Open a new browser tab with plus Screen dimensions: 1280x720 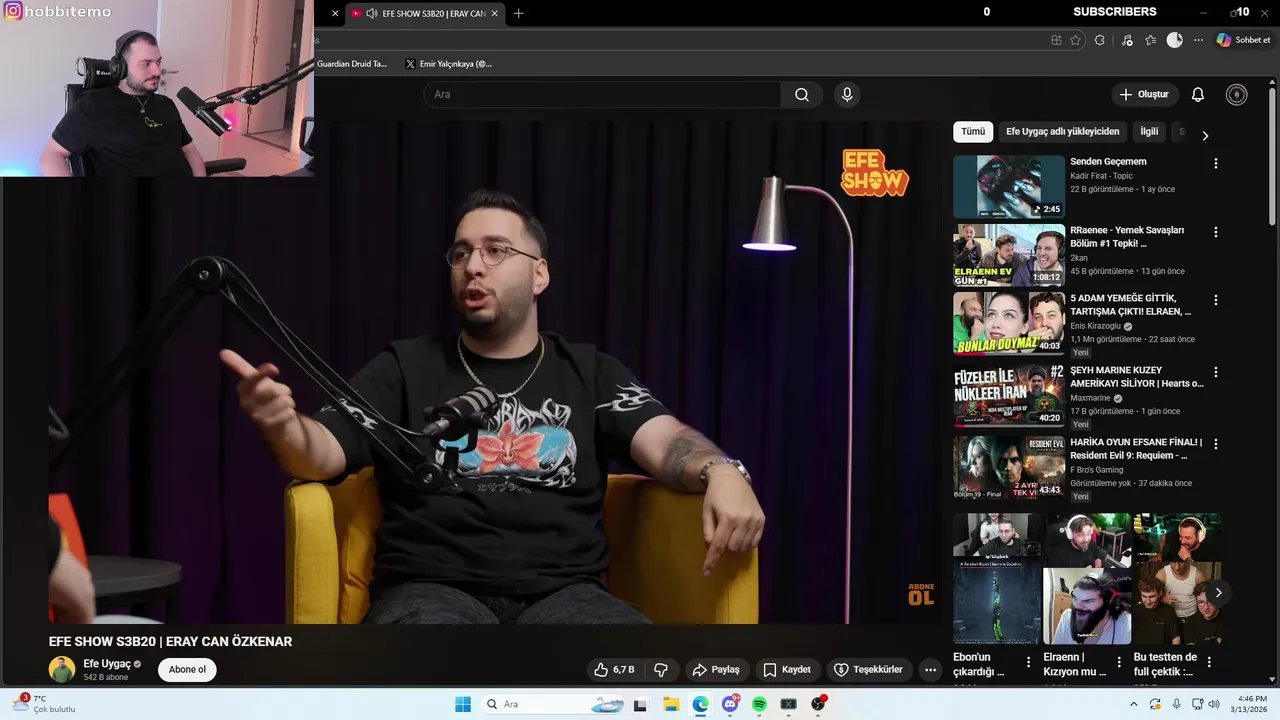[518, 13]
